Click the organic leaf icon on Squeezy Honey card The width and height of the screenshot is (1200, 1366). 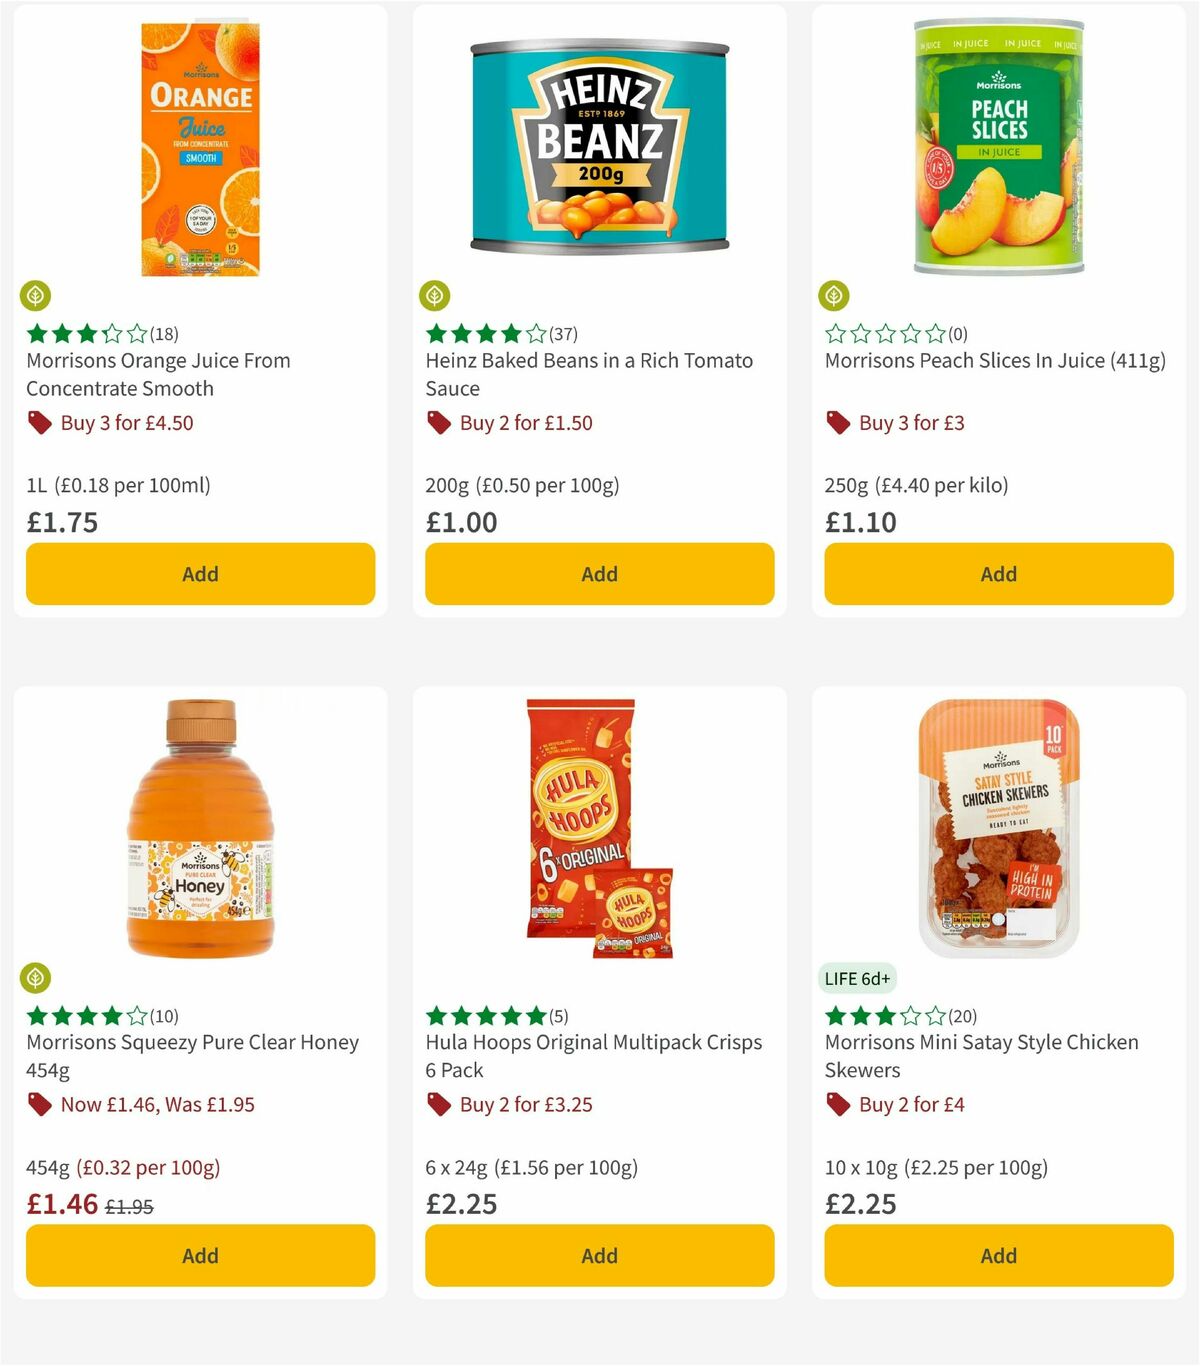(x=36, y=977)
